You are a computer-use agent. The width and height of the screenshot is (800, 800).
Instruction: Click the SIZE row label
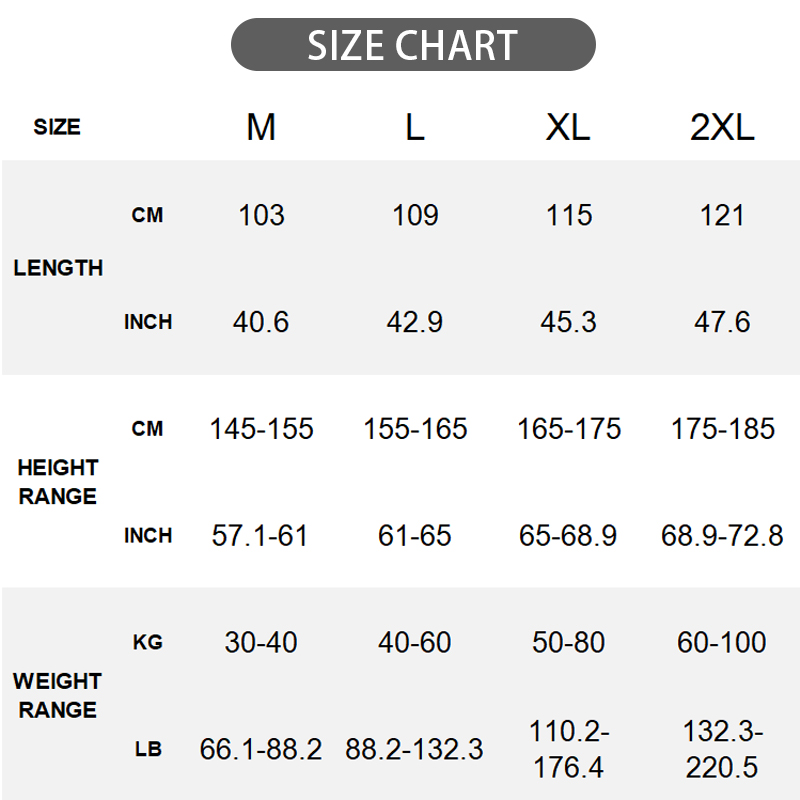click(x=57, y=127)
